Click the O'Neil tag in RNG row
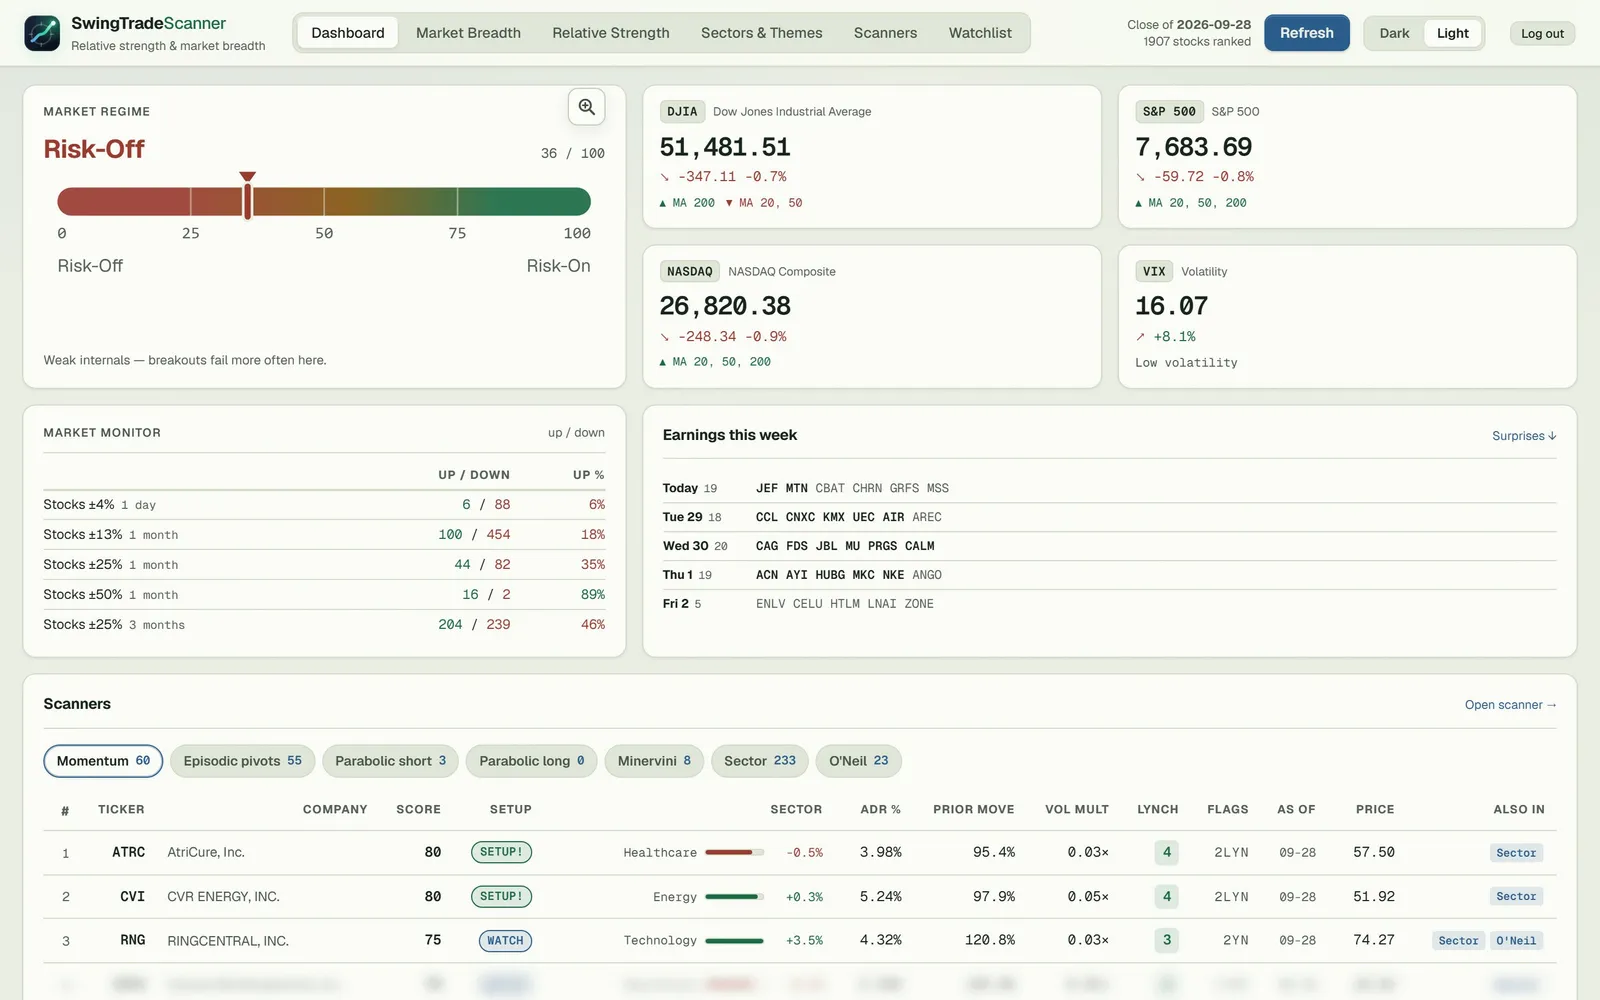Image resolution: width=1600 pixels, height=1000 pixels. (x=1516, y=941)
